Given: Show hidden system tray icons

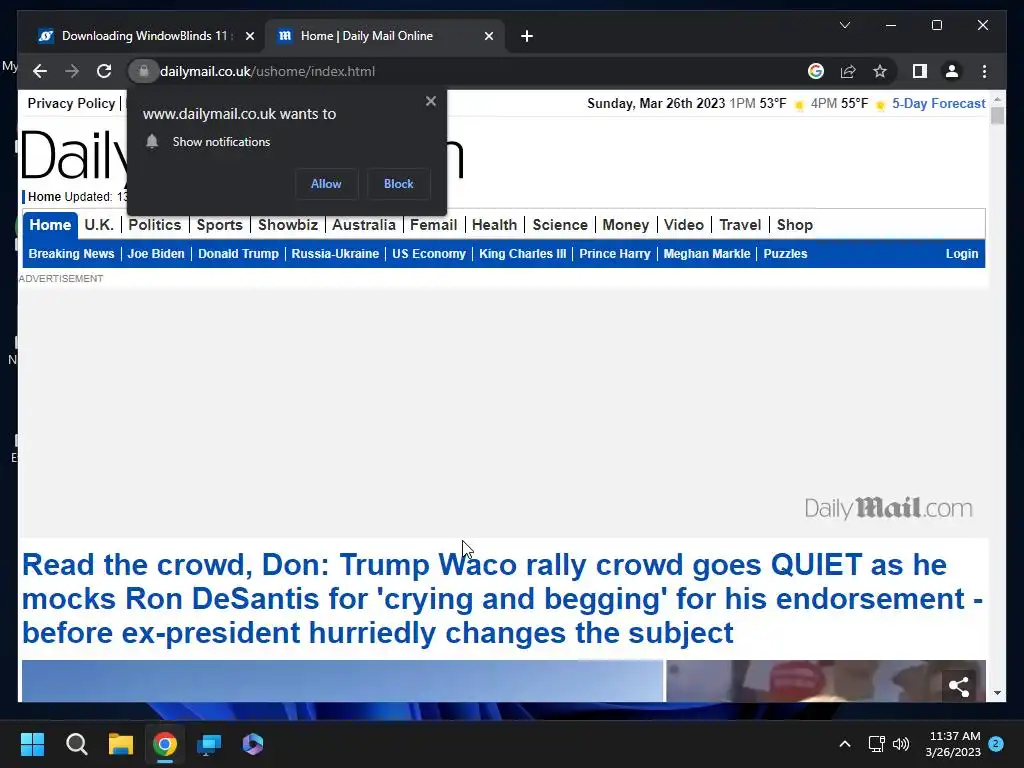Looking at the screenshot, I should [844, 744].
